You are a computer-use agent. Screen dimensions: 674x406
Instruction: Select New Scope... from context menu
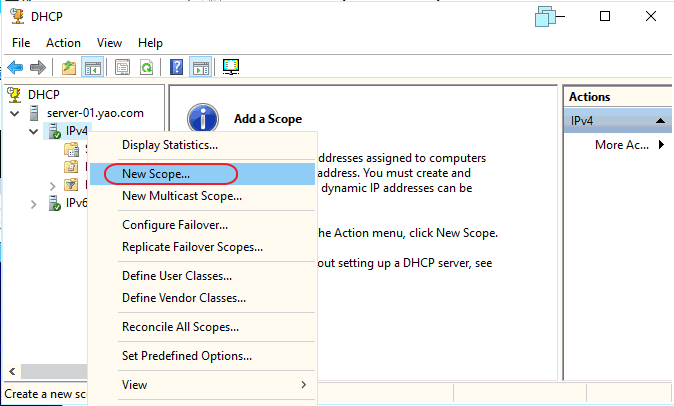[x=155, y=173]
